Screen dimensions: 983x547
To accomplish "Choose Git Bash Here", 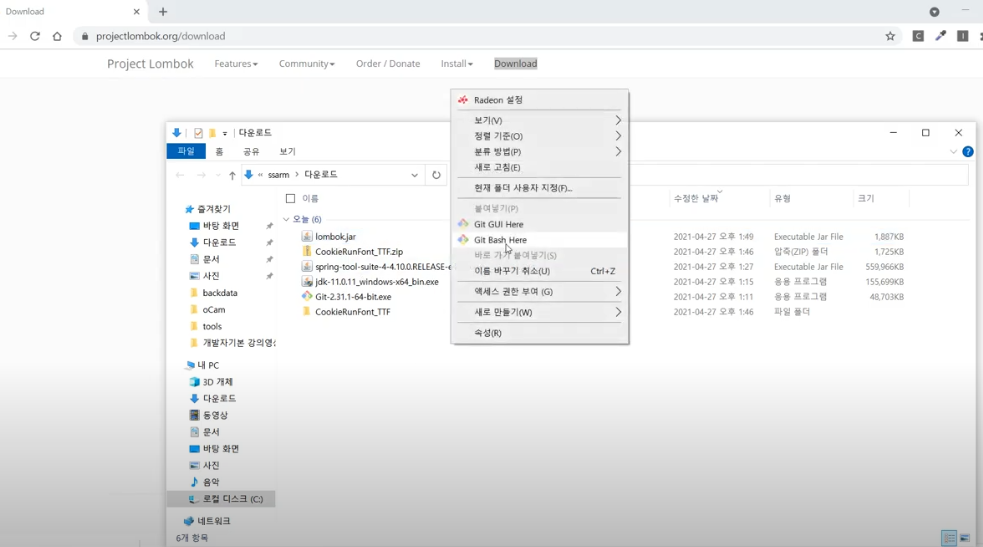I will pyautogui.click(x=540, y=240).
